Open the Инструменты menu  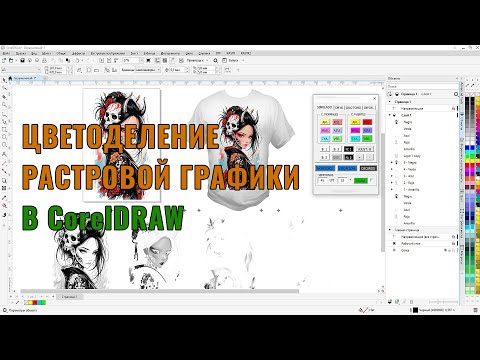point(170,53)
